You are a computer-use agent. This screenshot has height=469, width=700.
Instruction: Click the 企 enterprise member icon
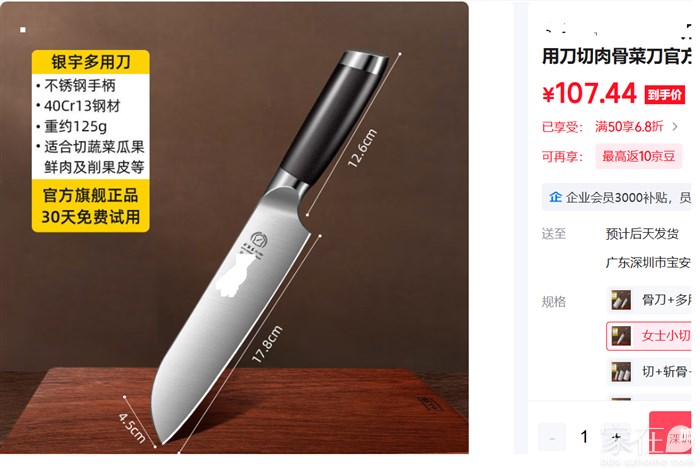click(555, 196)
